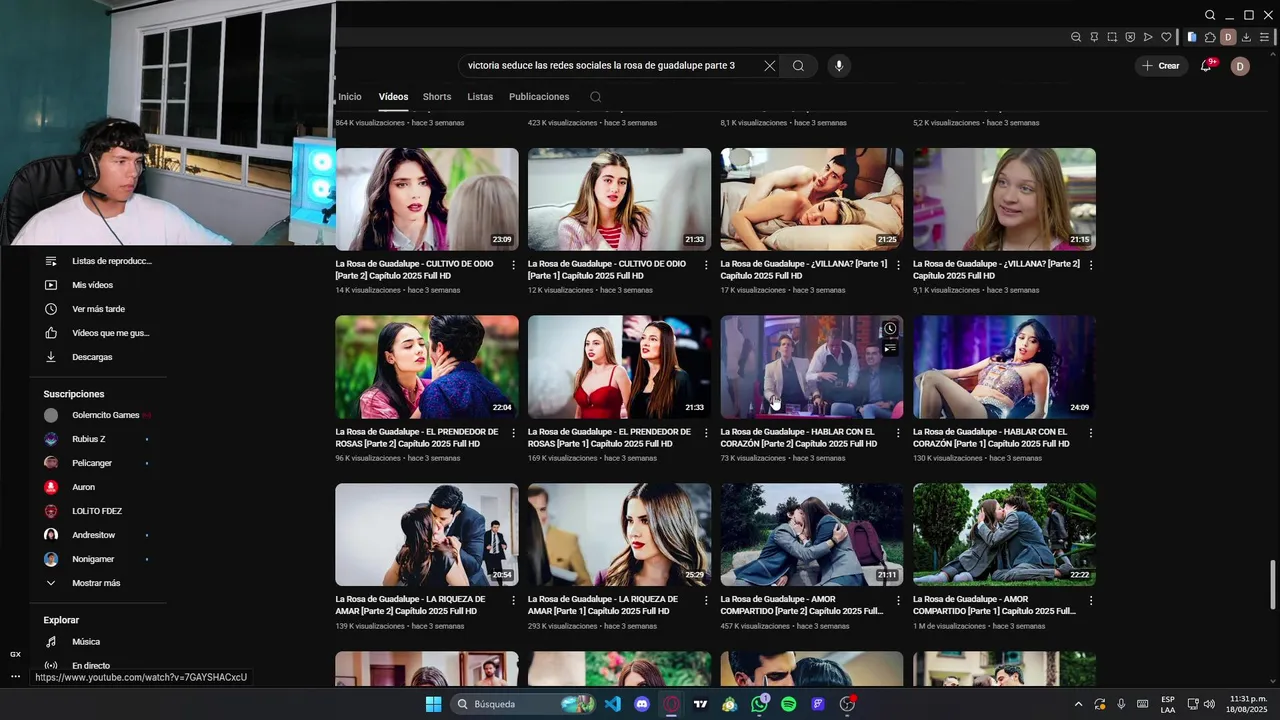This screenshot has width=1280, height=720.
Task: Open the extensions puzzle icon
Action: click(x=1210, y=37)
